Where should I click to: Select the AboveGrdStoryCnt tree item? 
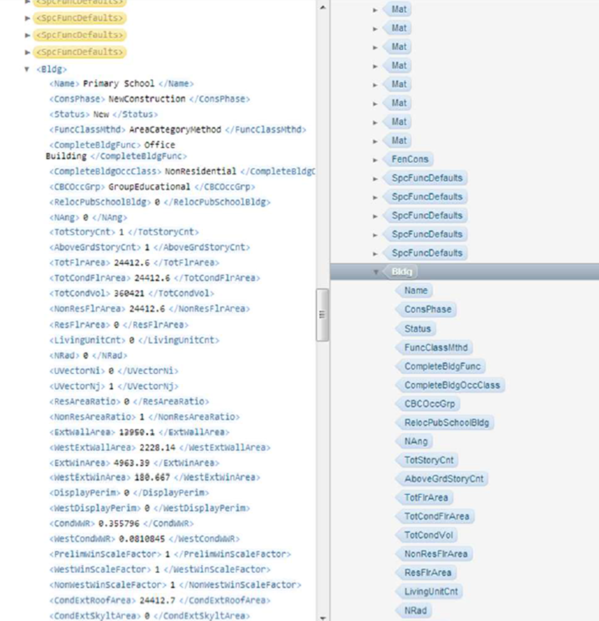443,479
